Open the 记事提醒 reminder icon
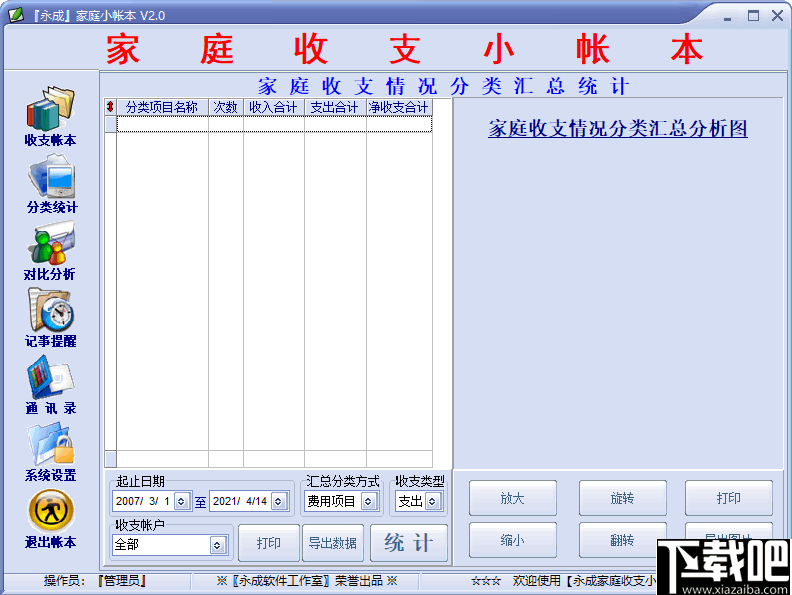The width and height of the screenshot is (792, 595). pos(51,318)
